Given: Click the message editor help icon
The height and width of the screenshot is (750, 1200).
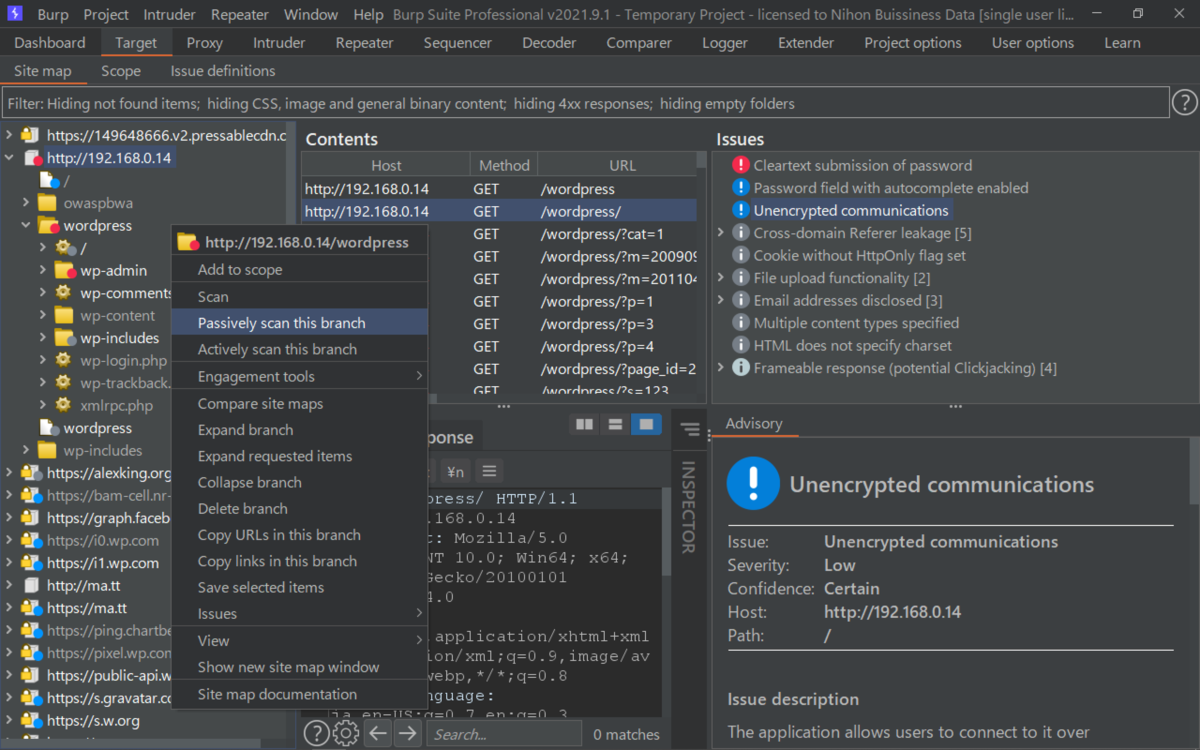Looking at the screenshot, I should tap(316, 734).
